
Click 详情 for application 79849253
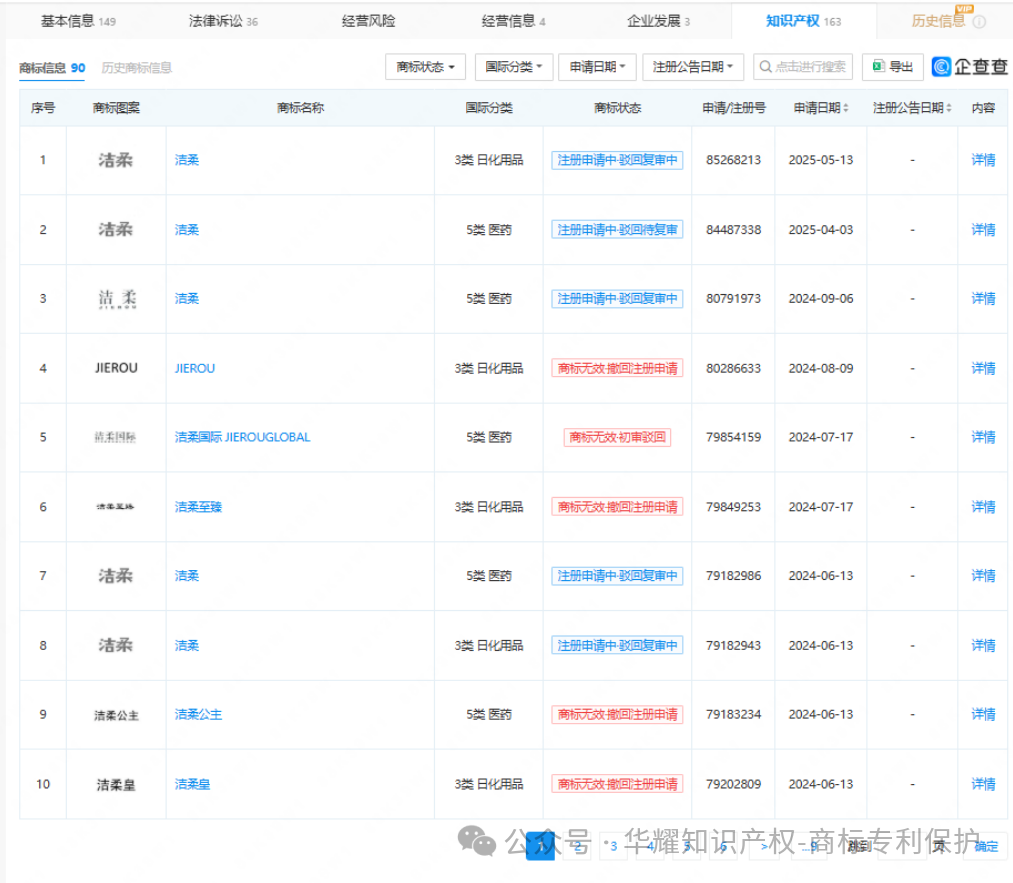point(983,507)
